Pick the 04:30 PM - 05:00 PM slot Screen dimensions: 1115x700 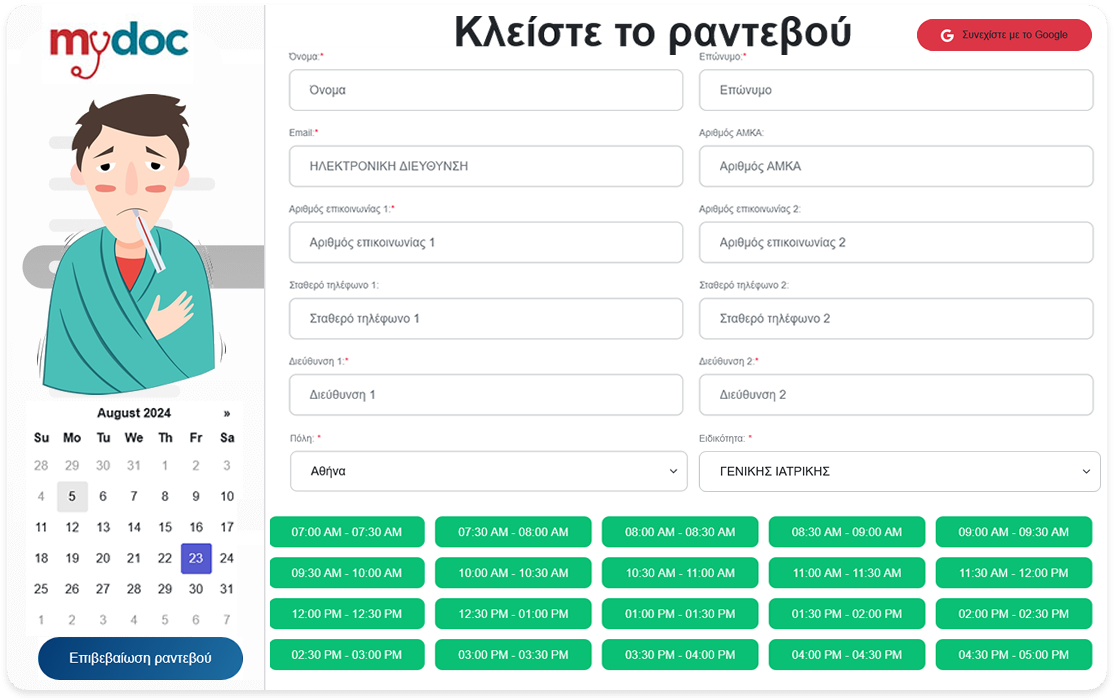coord(1013,655)
